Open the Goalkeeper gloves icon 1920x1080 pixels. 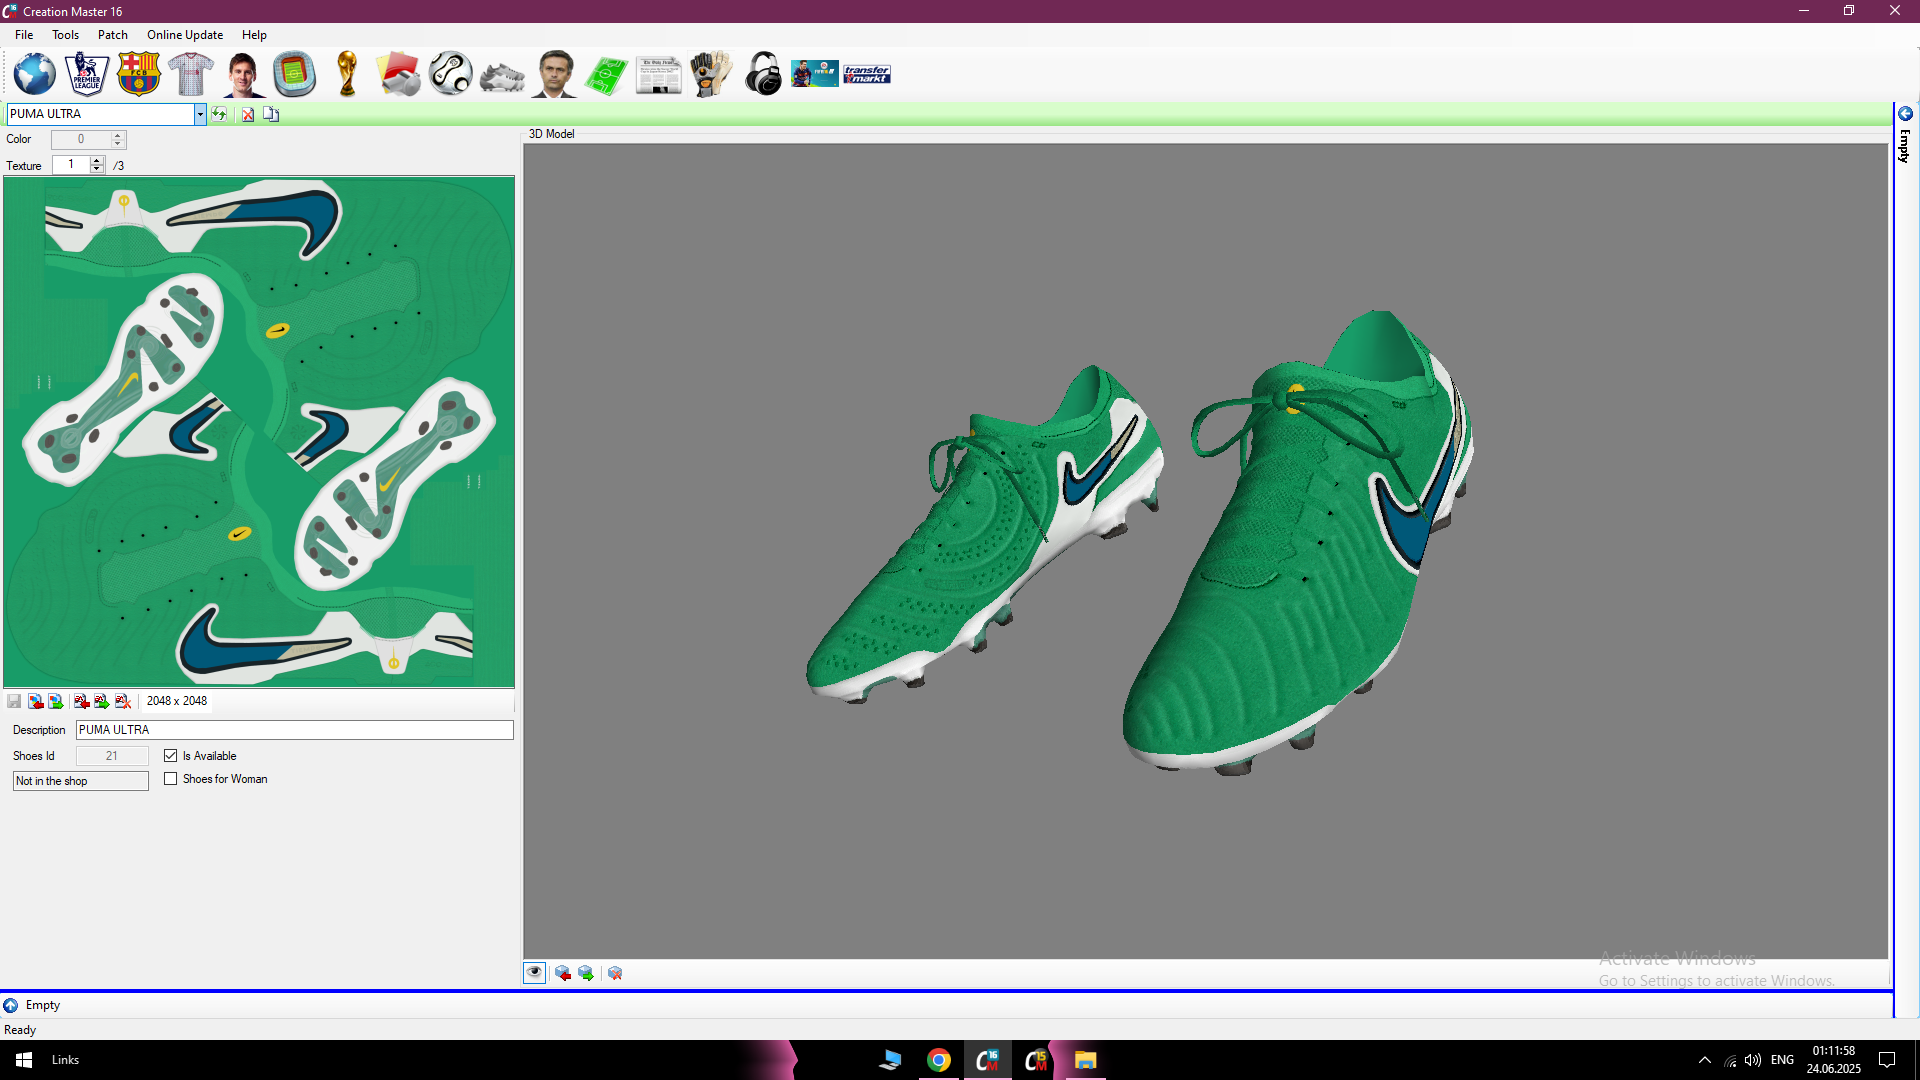point(711,74)
